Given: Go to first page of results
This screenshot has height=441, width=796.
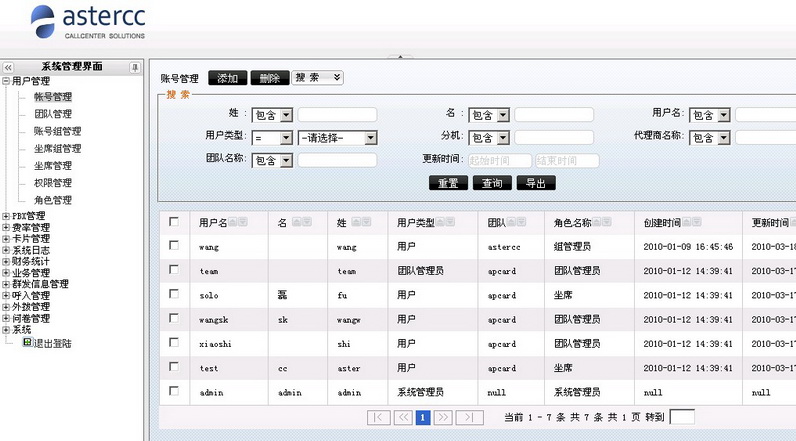Looking at the screenshot, I should [x=379, y=417].
